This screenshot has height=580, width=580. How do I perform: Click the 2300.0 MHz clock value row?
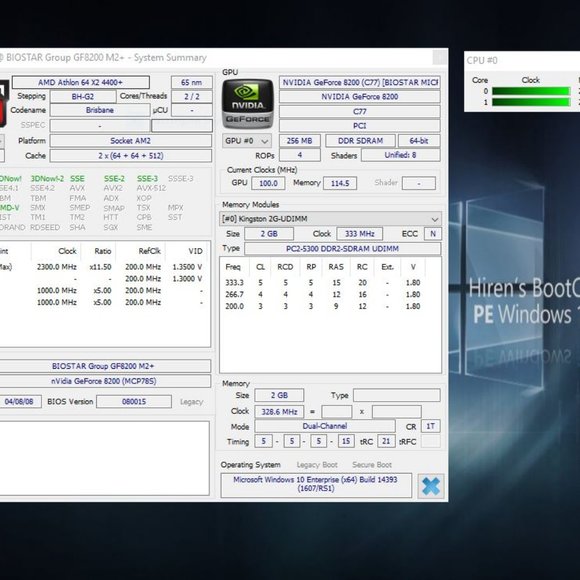coord(56,267)
